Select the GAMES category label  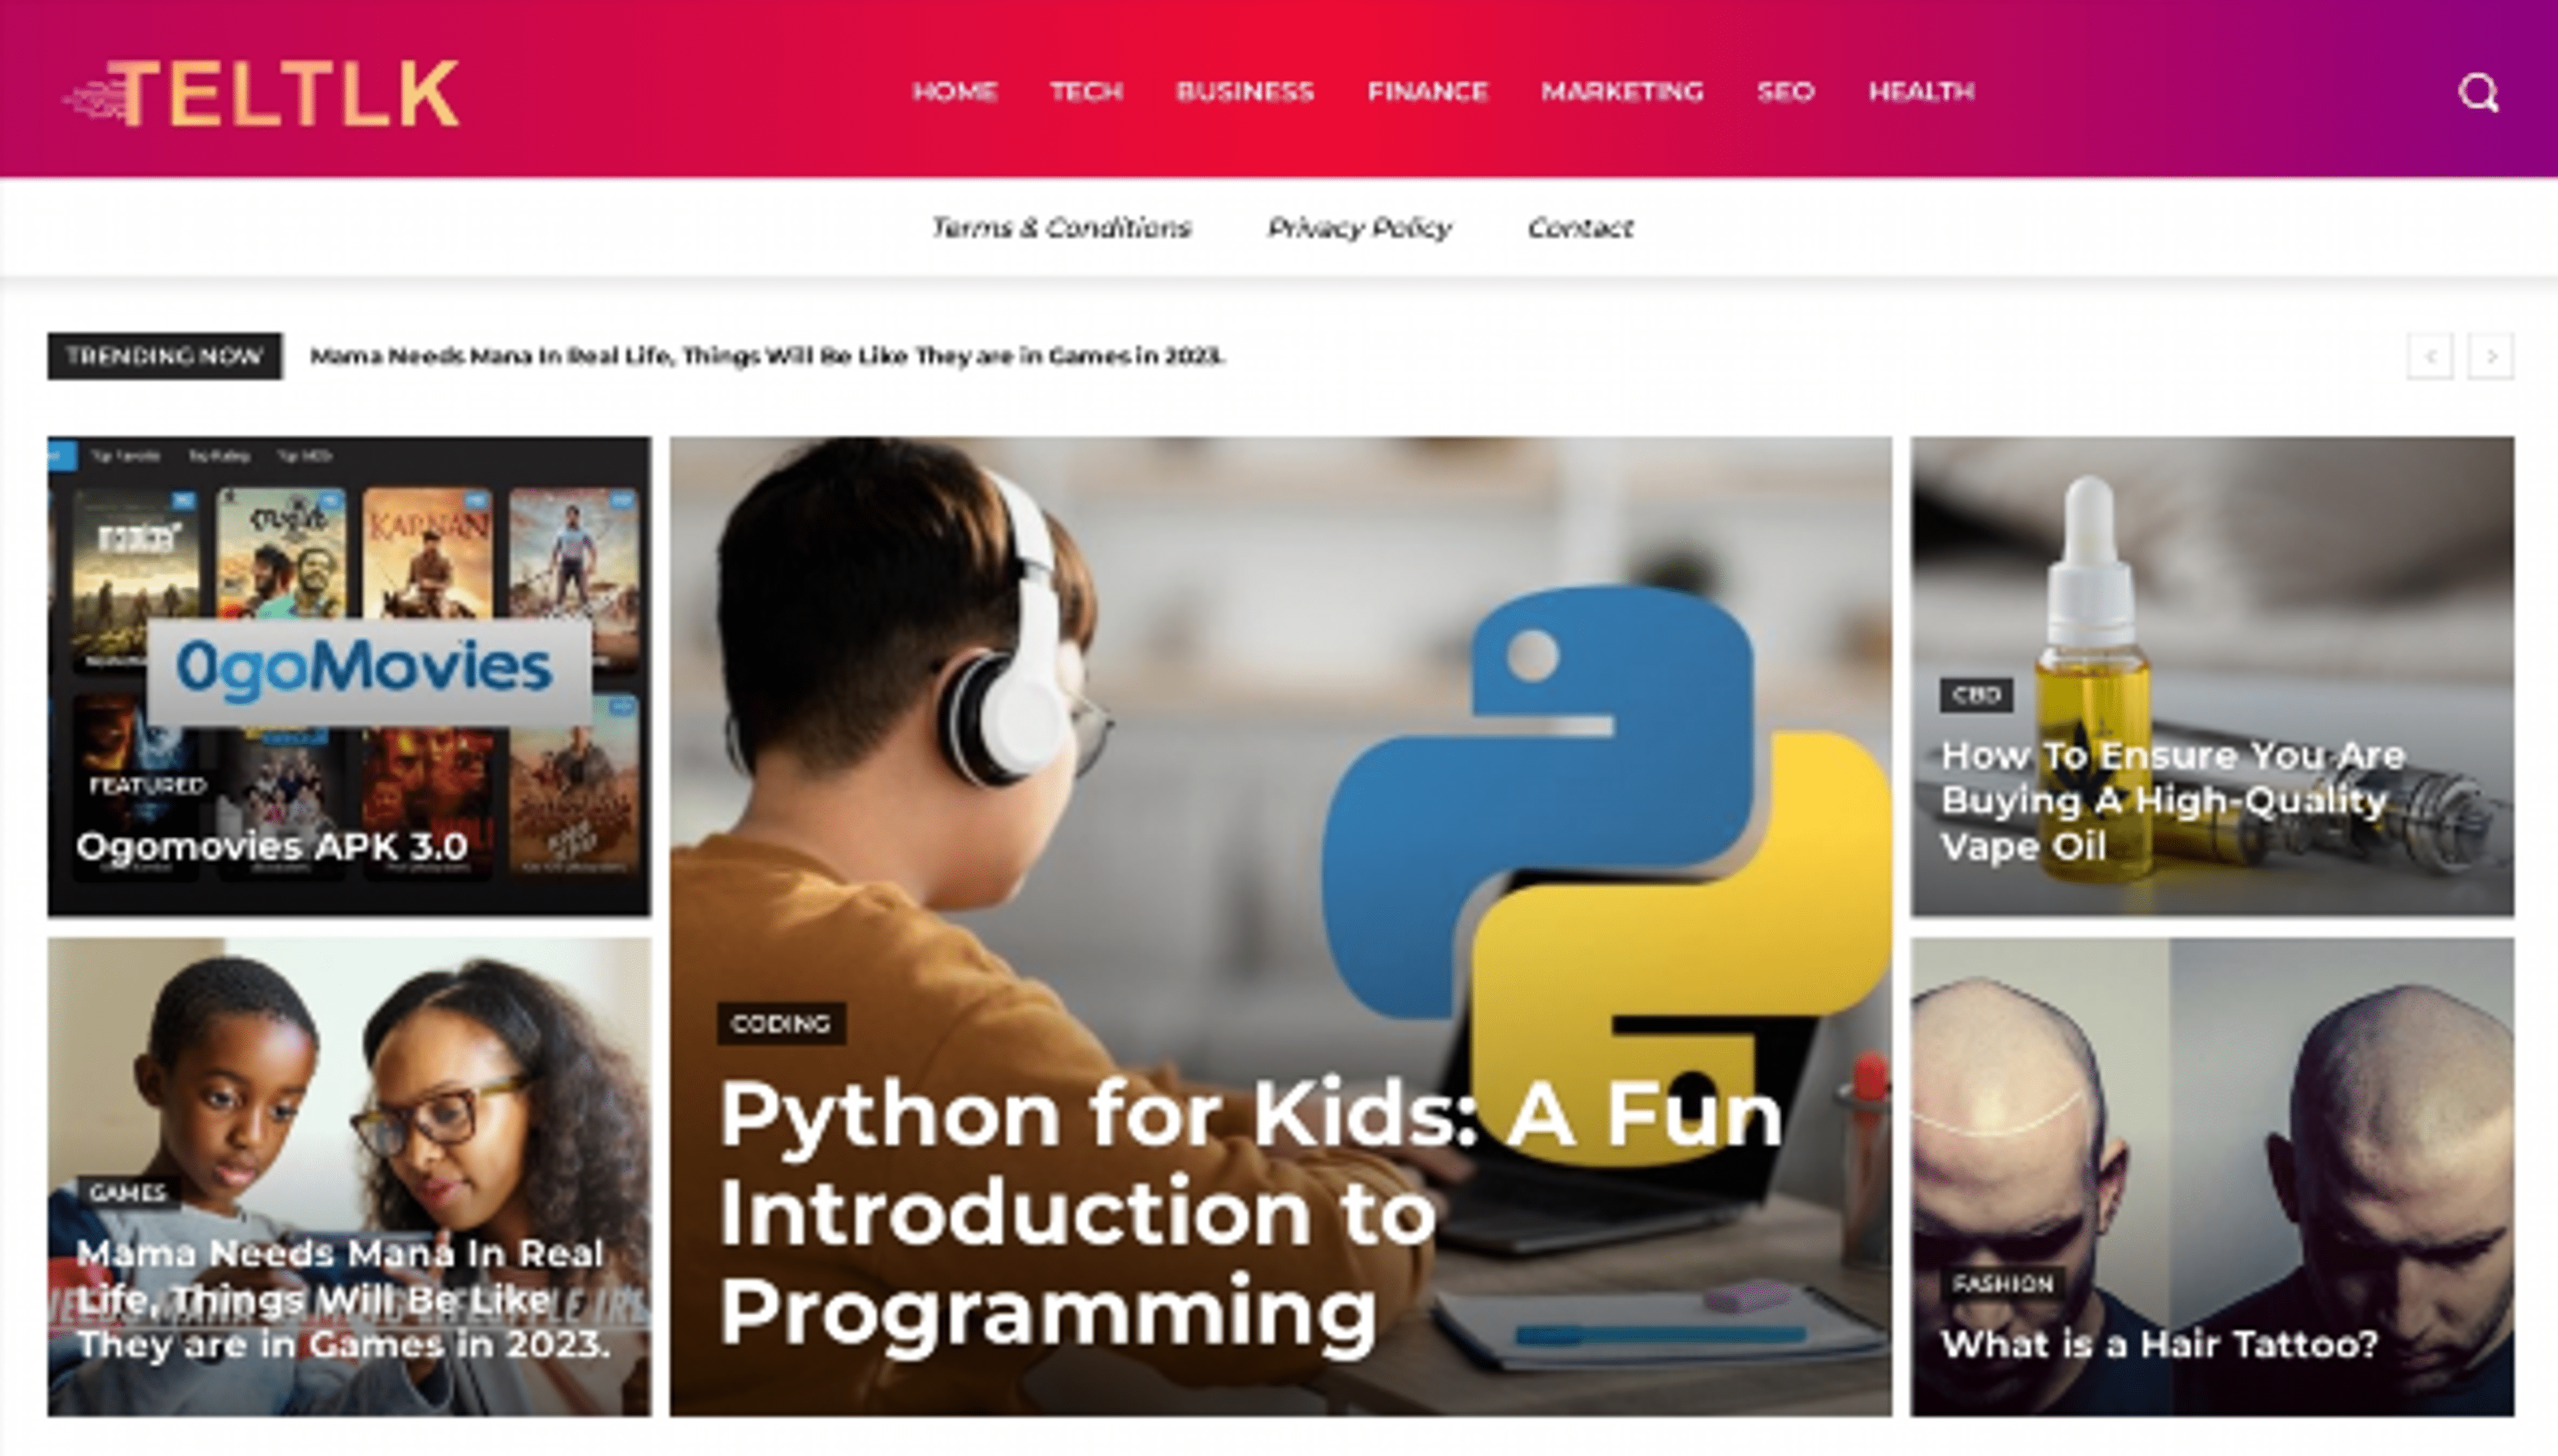click(x=128, y=1192)
